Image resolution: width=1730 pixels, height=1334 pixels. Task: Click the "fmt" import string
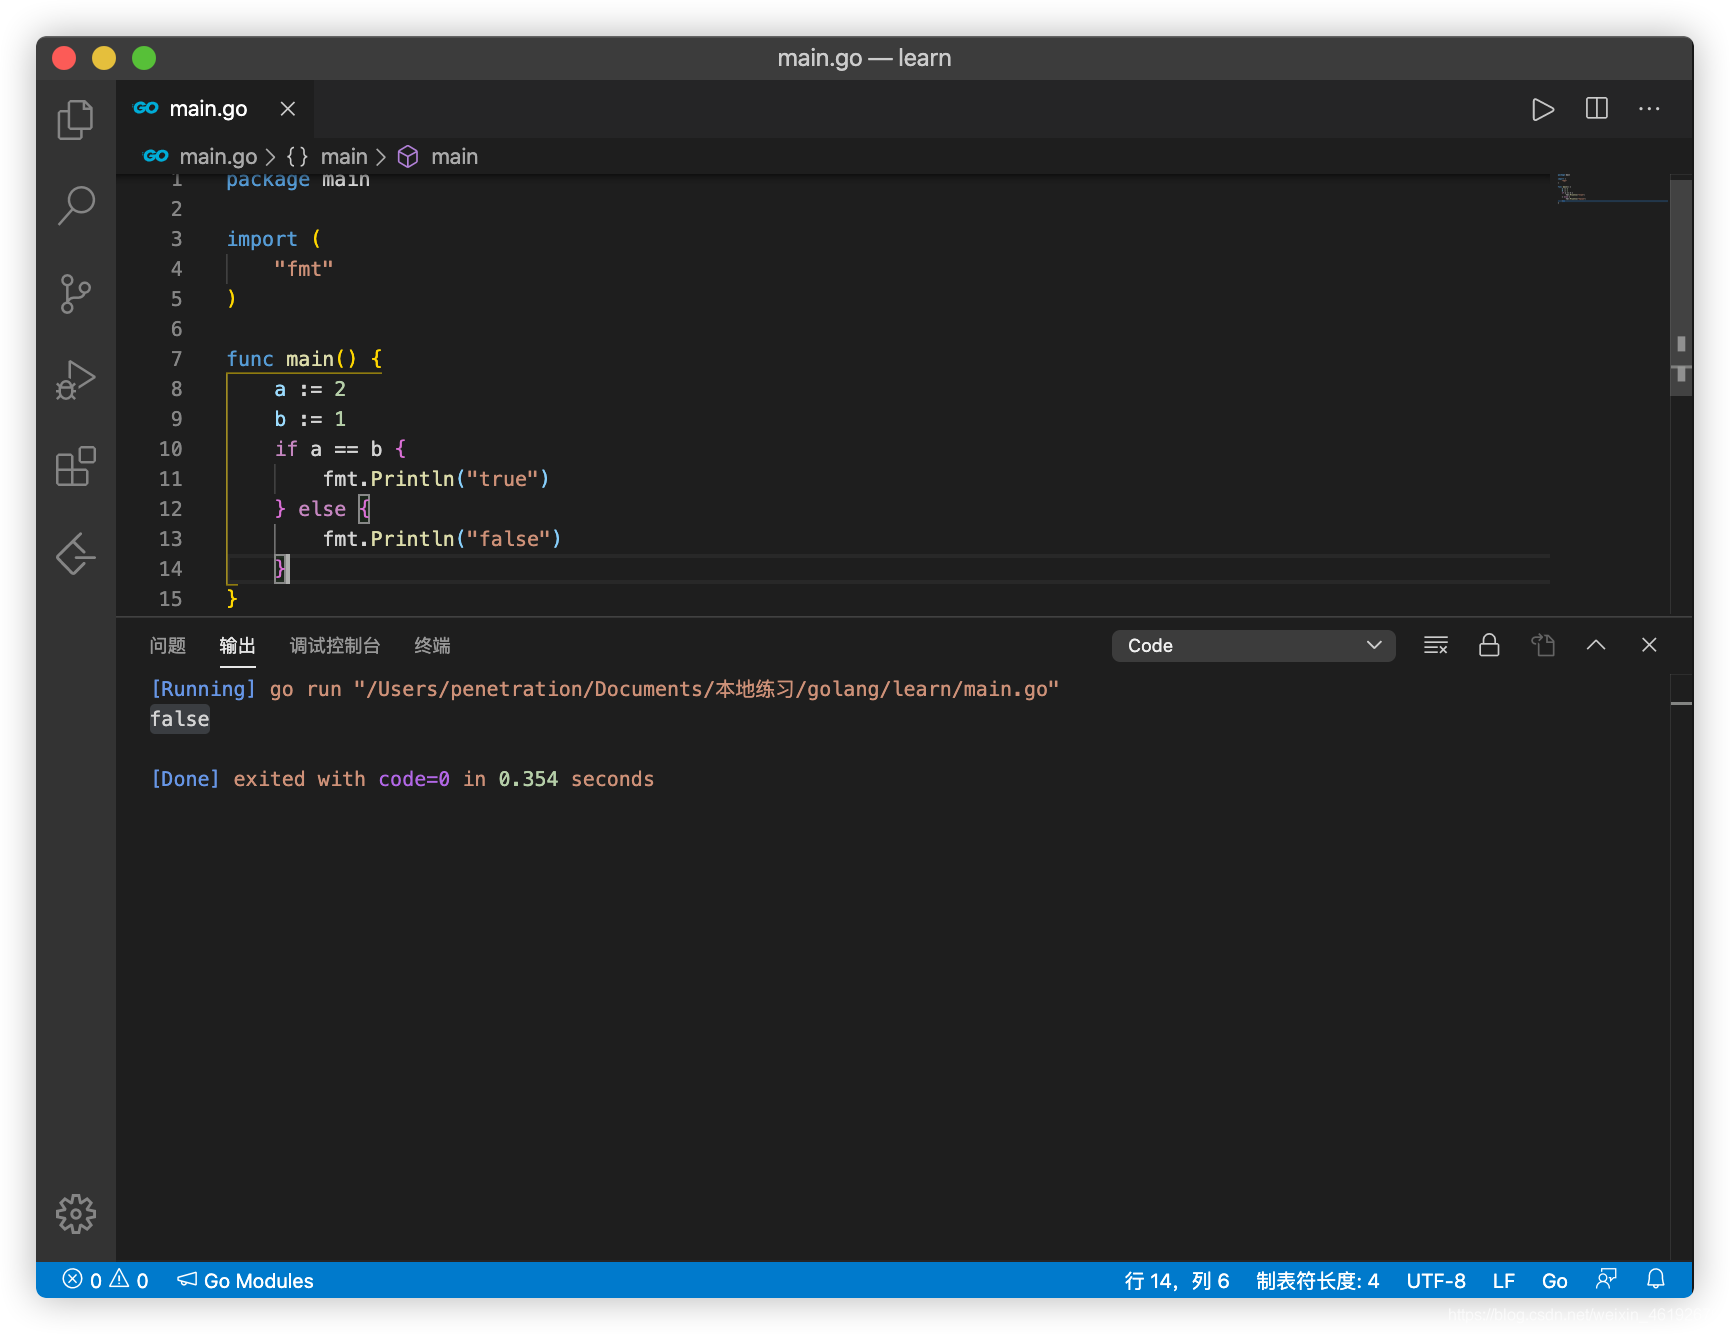[303, 269]
